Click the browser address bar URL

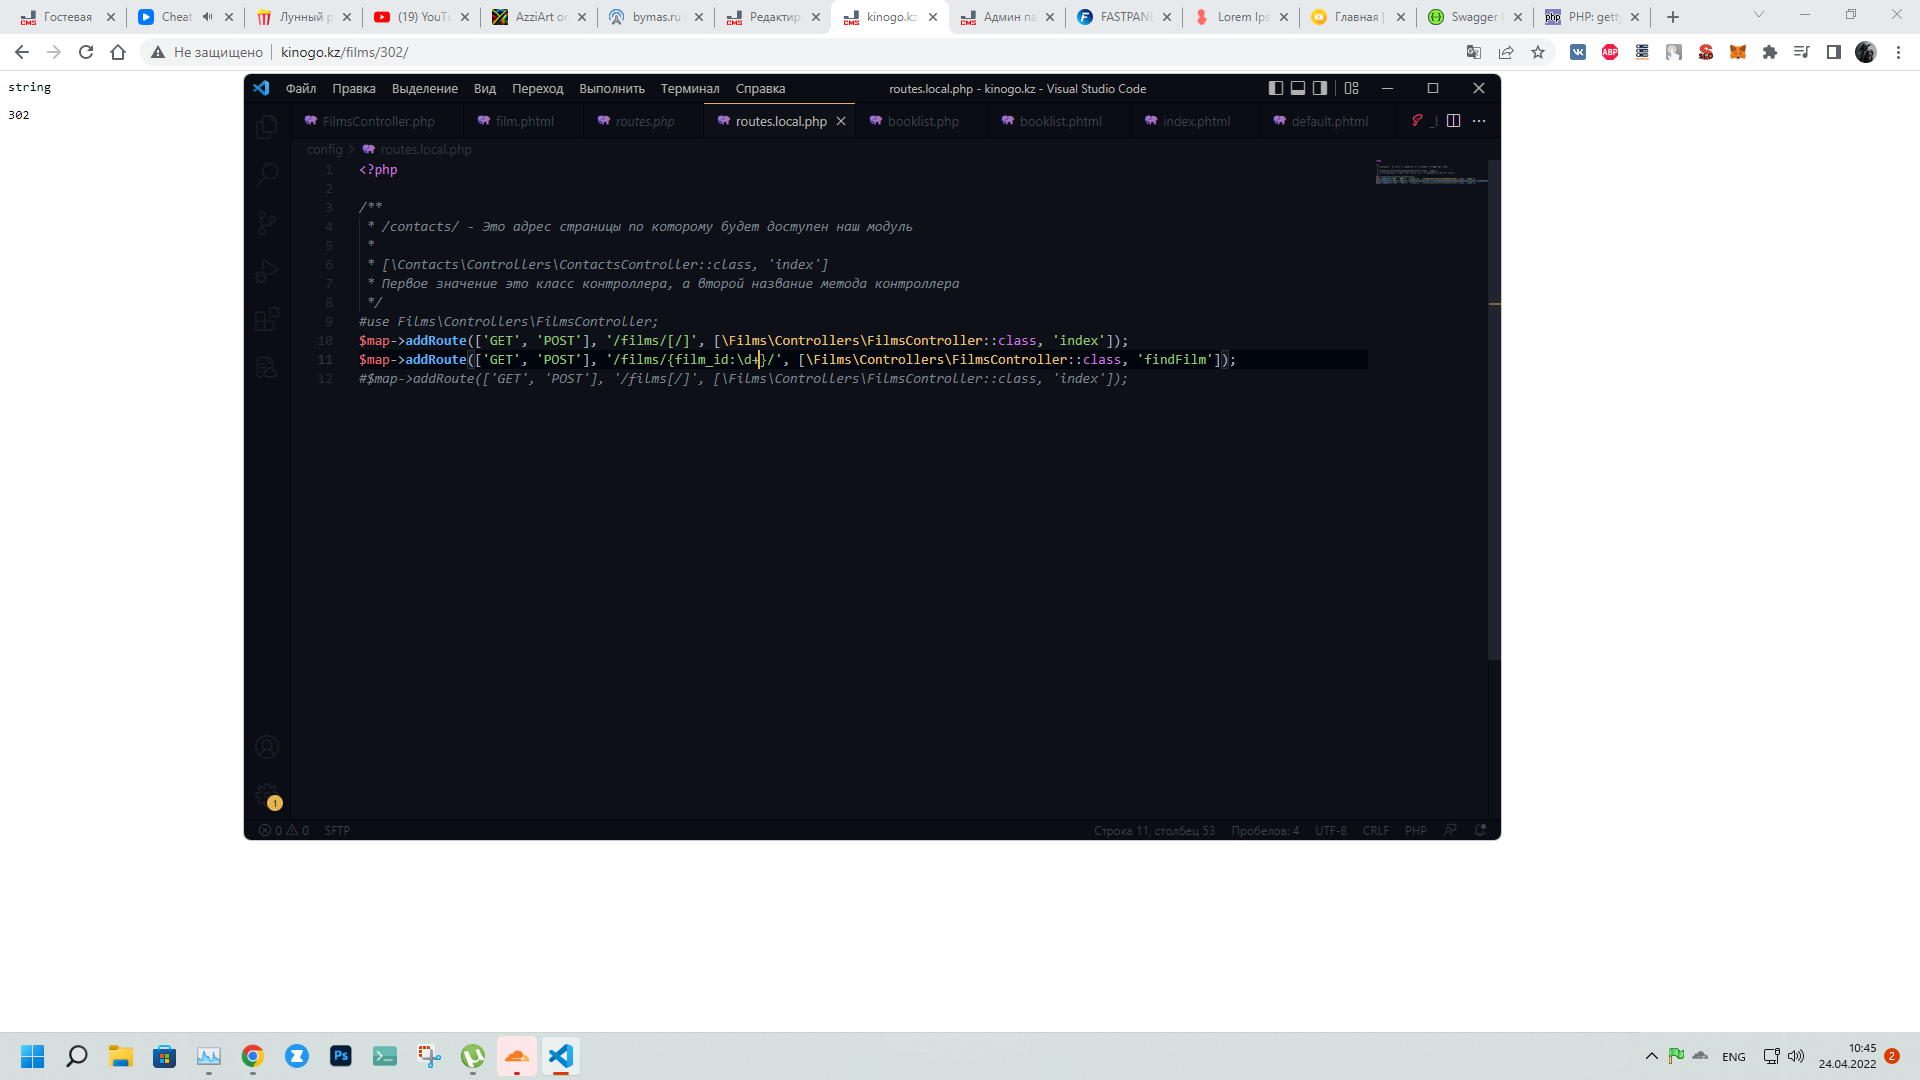(344, 52)
